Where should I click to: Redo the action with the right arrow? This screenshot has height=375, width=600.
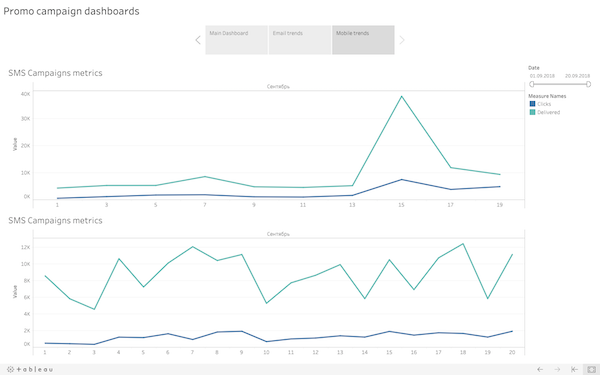[x=558, y=369]
